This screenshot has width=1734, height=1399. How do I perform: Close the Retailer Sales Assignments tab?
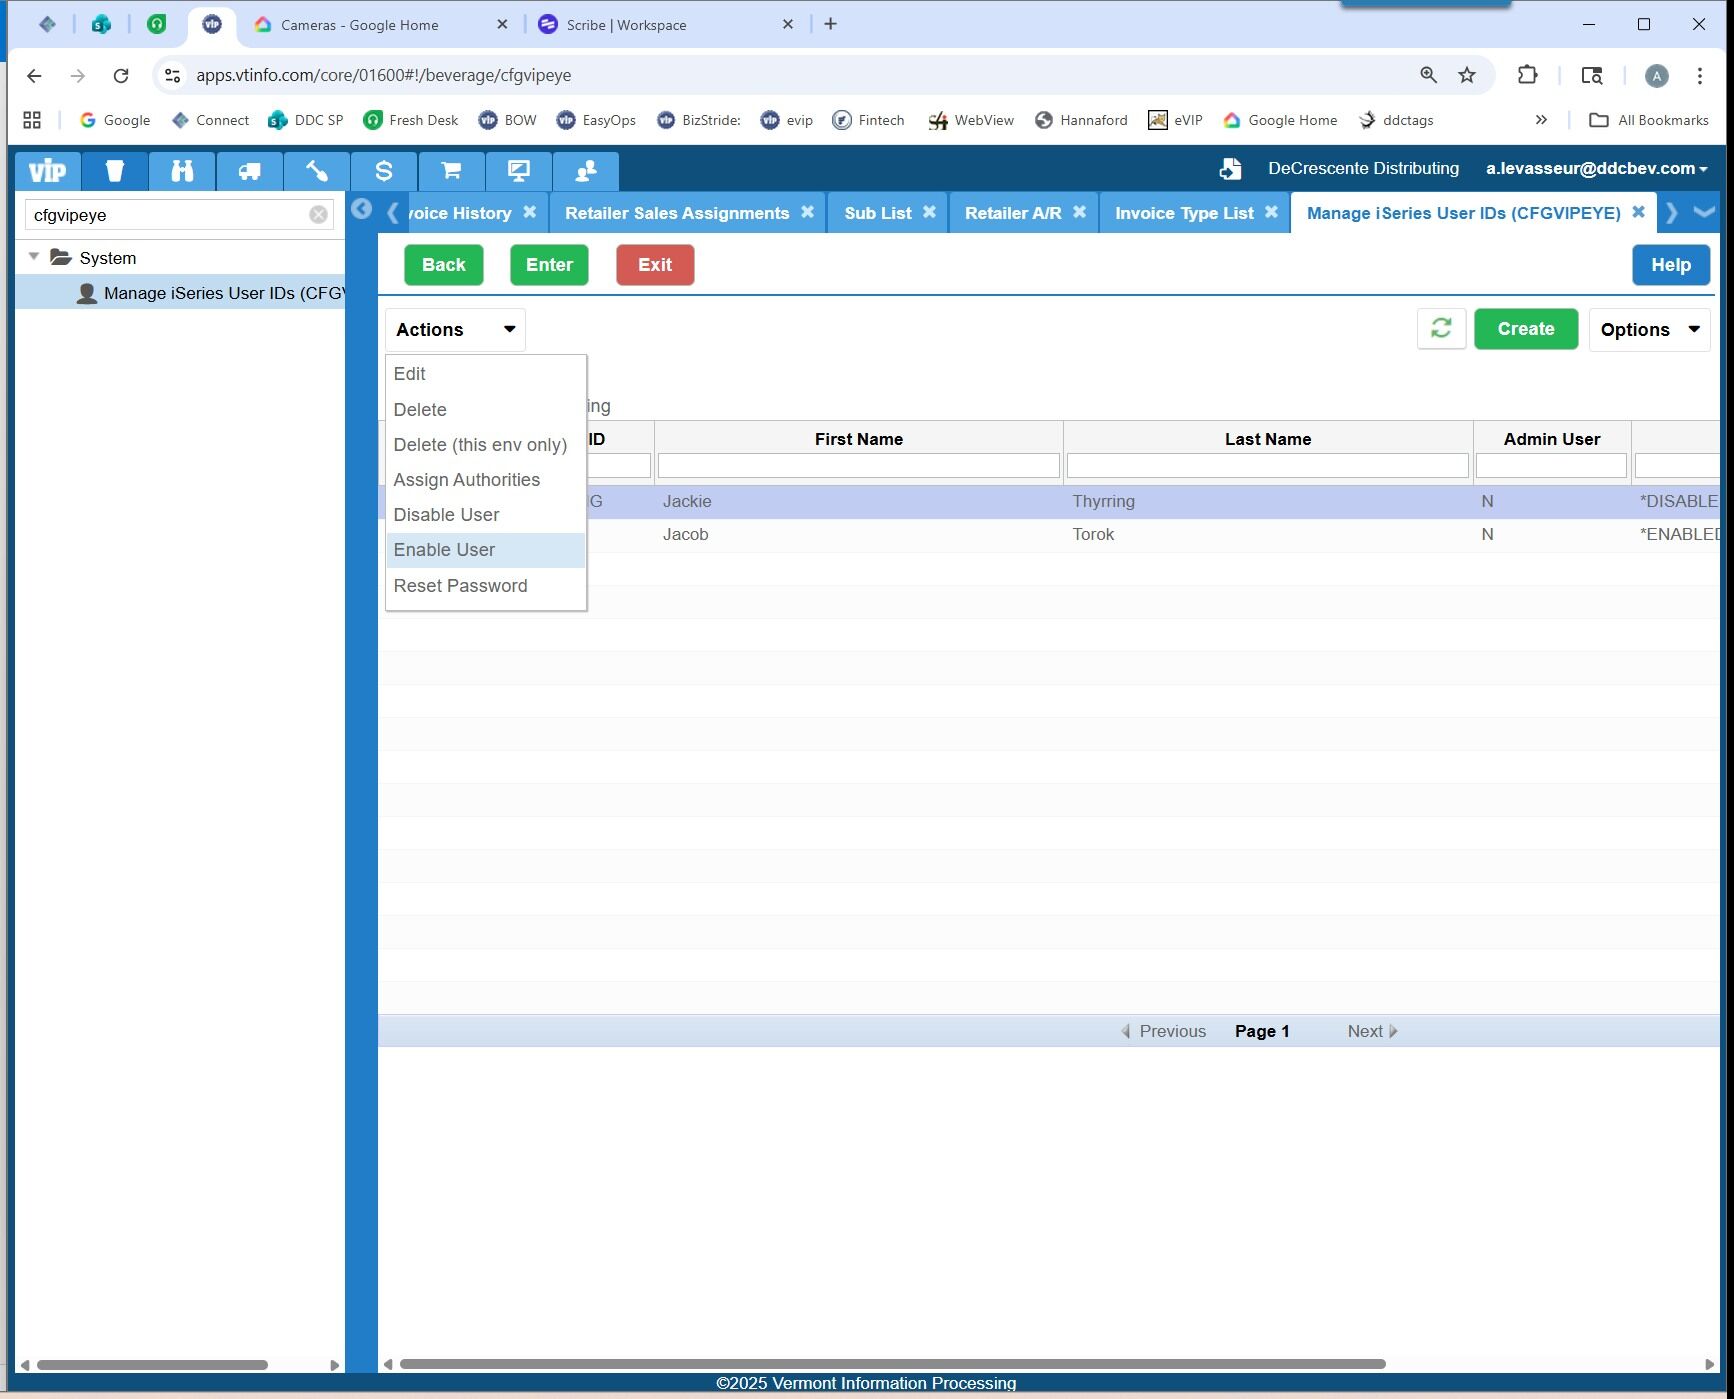coord(808,212)
